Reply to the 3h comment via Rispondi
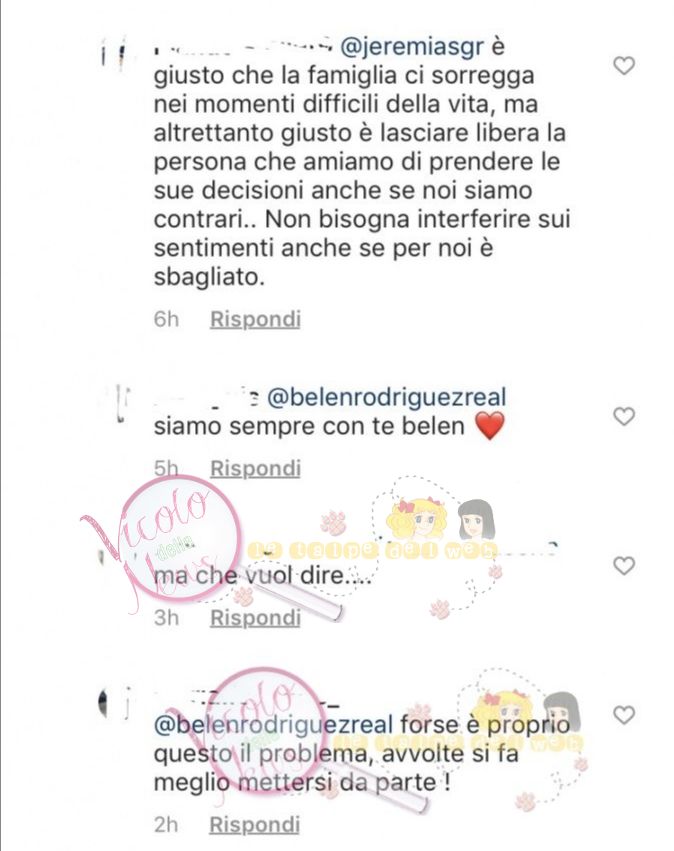This screenshot has width=674, height=851. 255,618
